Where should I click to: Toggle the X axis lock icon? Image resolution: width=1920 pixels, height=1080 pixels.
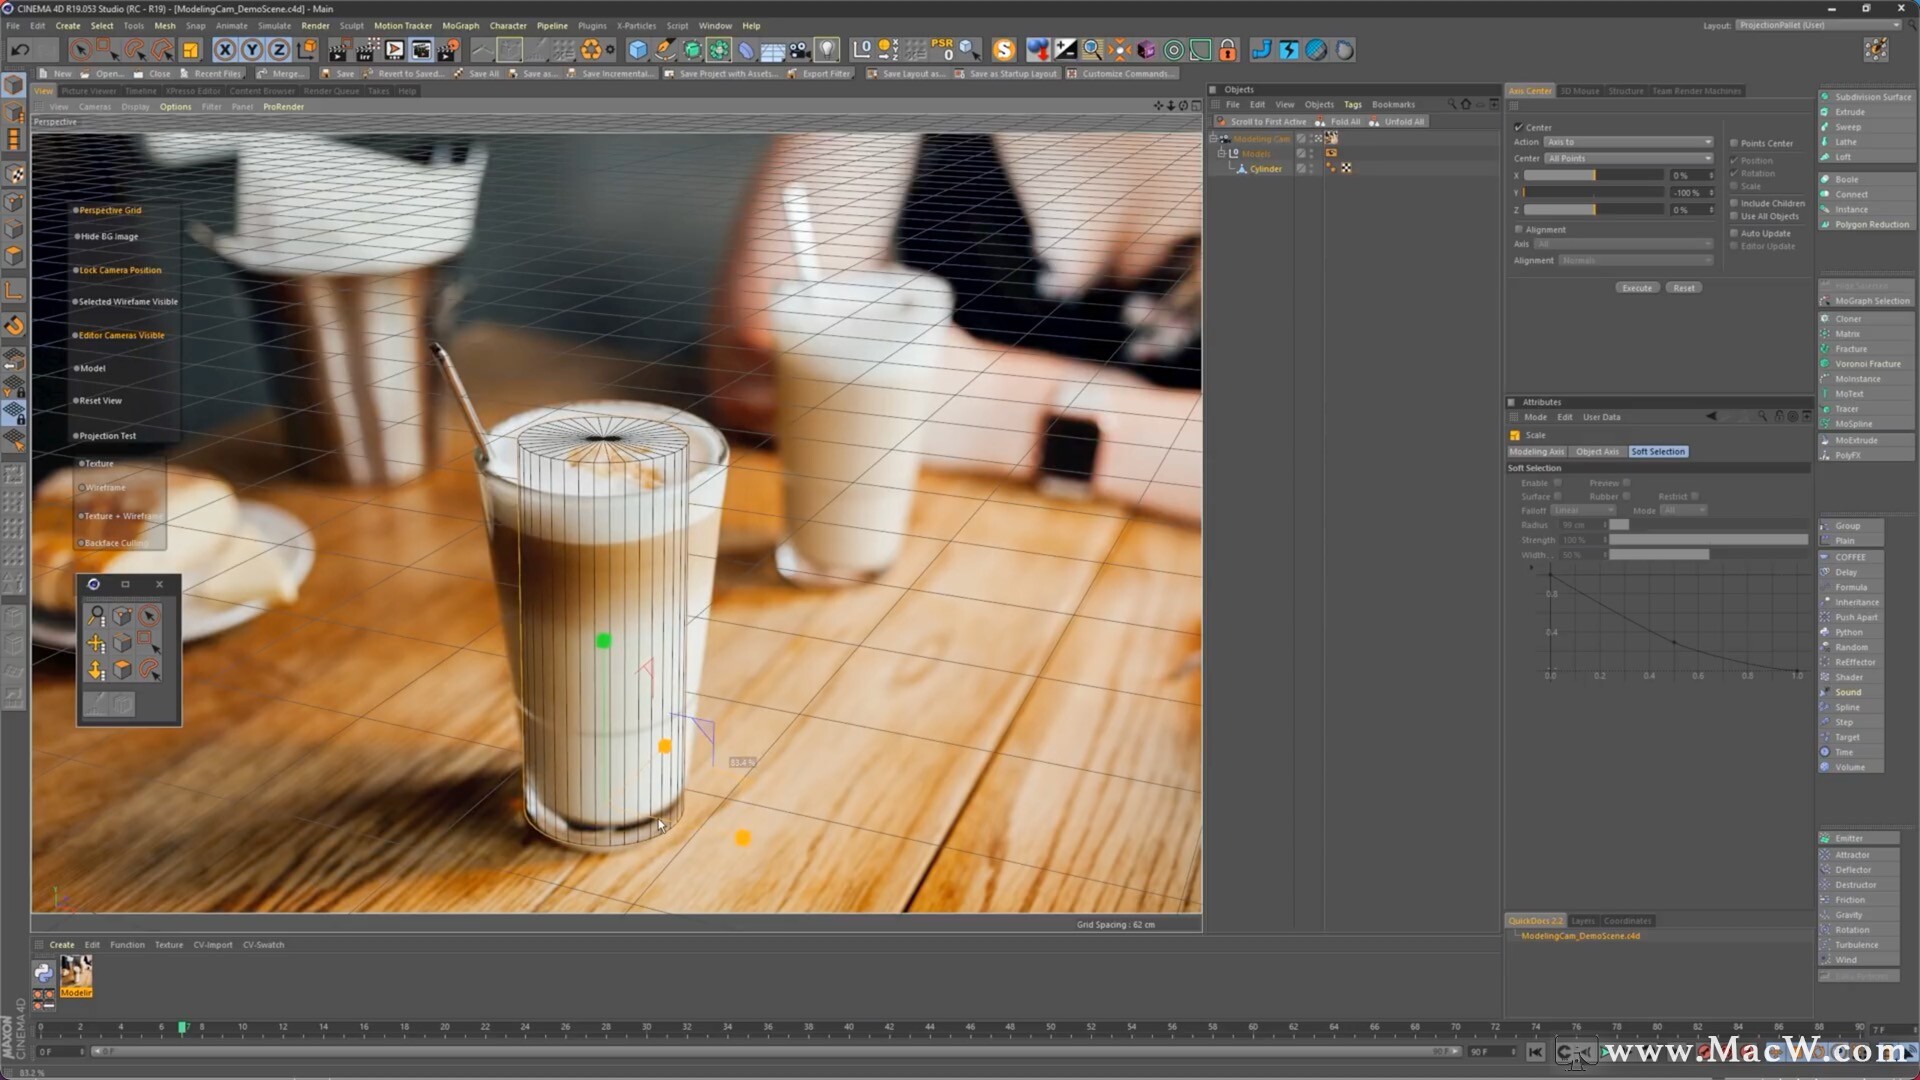(x=225, y=50)
